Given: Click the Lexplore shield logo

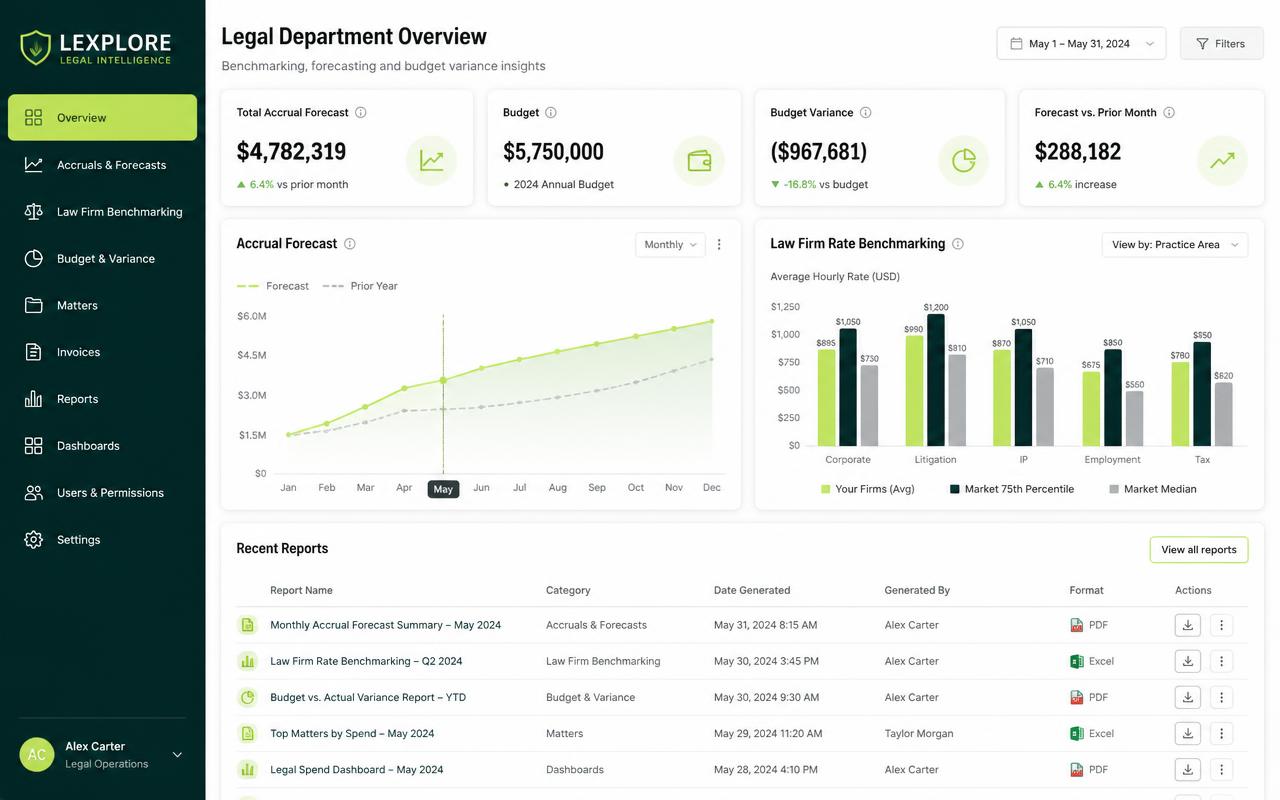Looking at the screenshot, I should pos(36,47).
